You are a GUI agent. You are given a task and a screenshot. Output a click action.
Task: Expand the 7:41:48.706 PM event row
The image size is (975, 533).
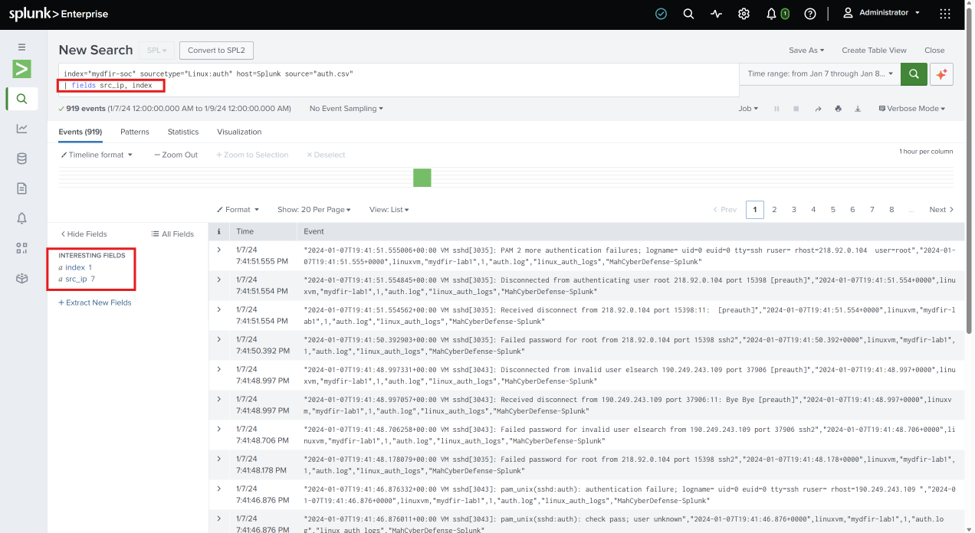(x=219, y=429)
